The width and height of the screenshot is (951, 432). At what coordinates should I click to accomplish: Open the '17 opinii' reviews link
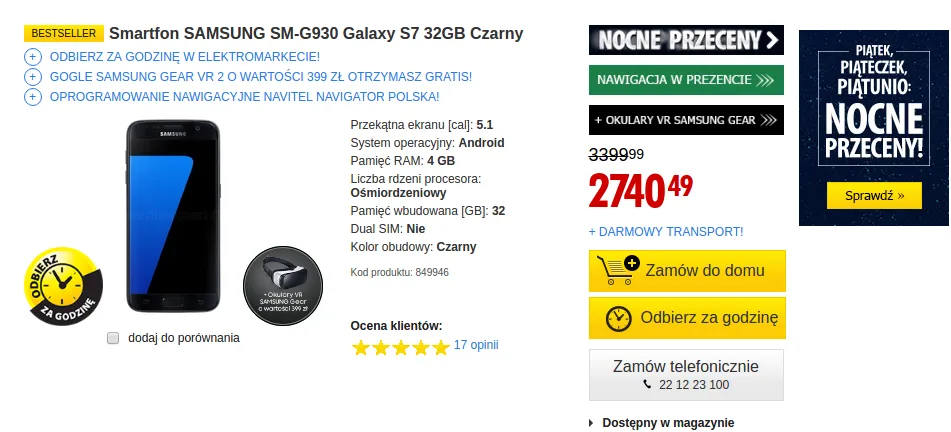pos(476,345)
